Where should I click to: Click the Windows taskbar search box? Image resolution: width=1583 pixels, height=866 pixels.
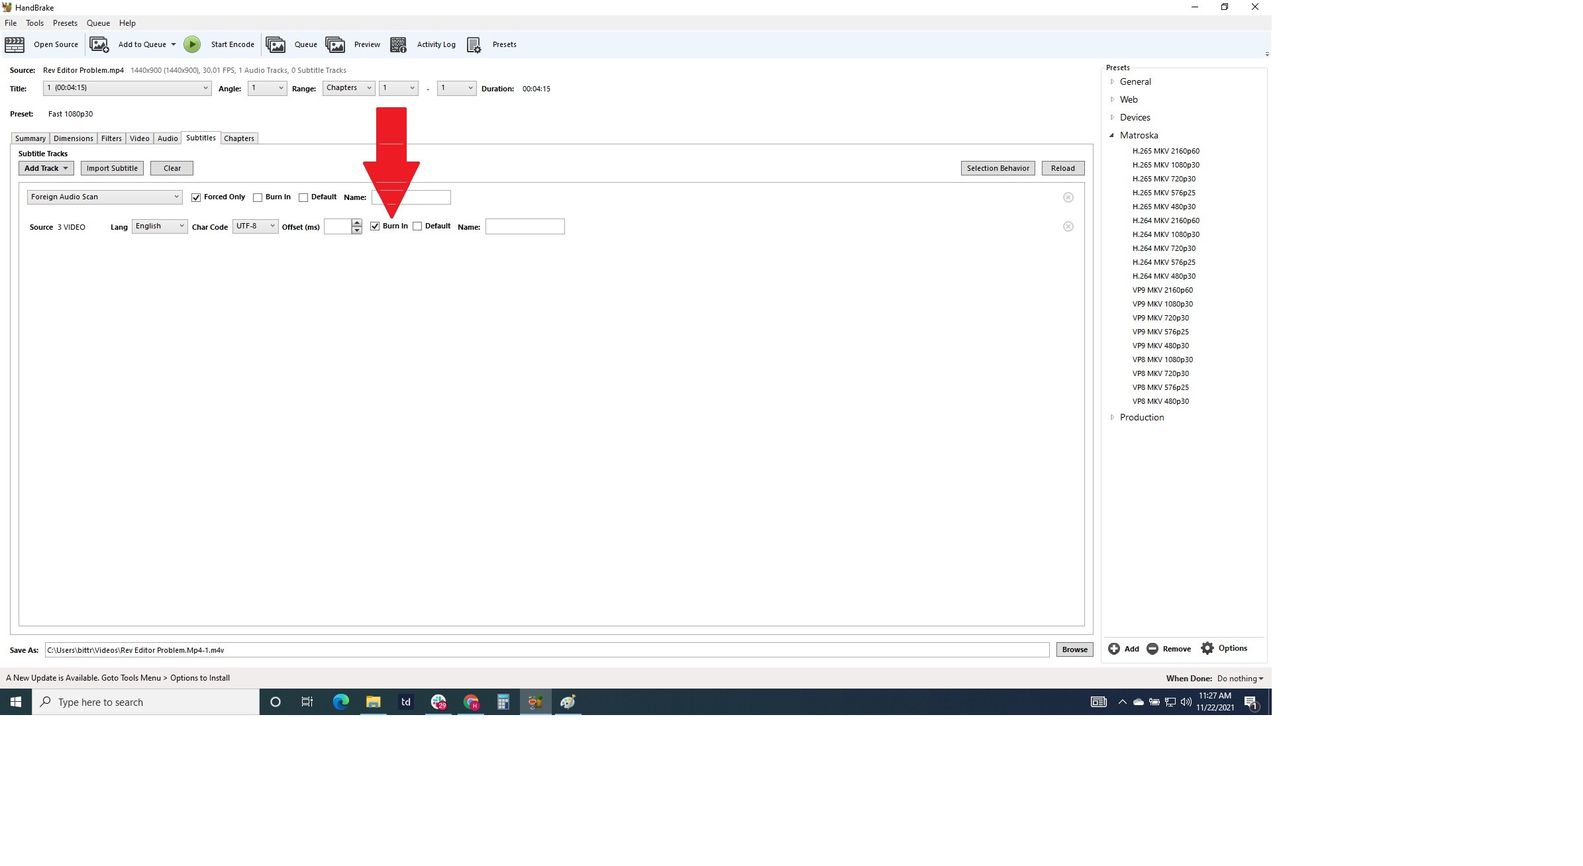pyautogui.click(x=146, y=702)
